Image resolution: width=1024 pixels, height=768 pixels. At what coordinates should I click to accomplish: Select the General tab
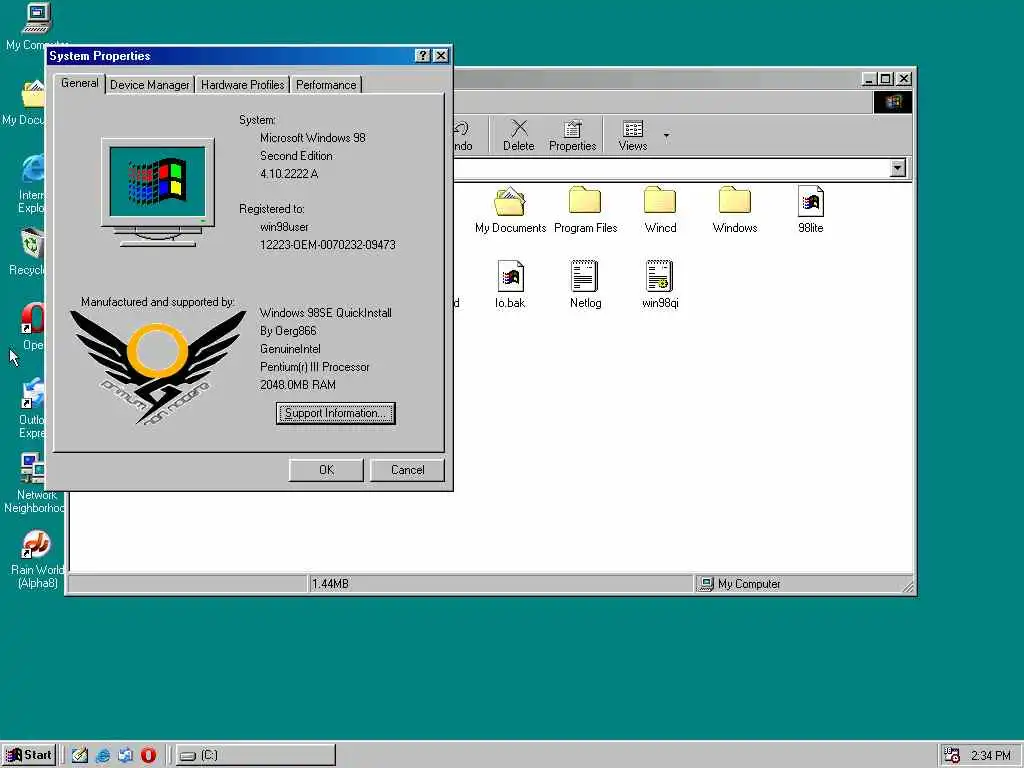pos(80,83)
